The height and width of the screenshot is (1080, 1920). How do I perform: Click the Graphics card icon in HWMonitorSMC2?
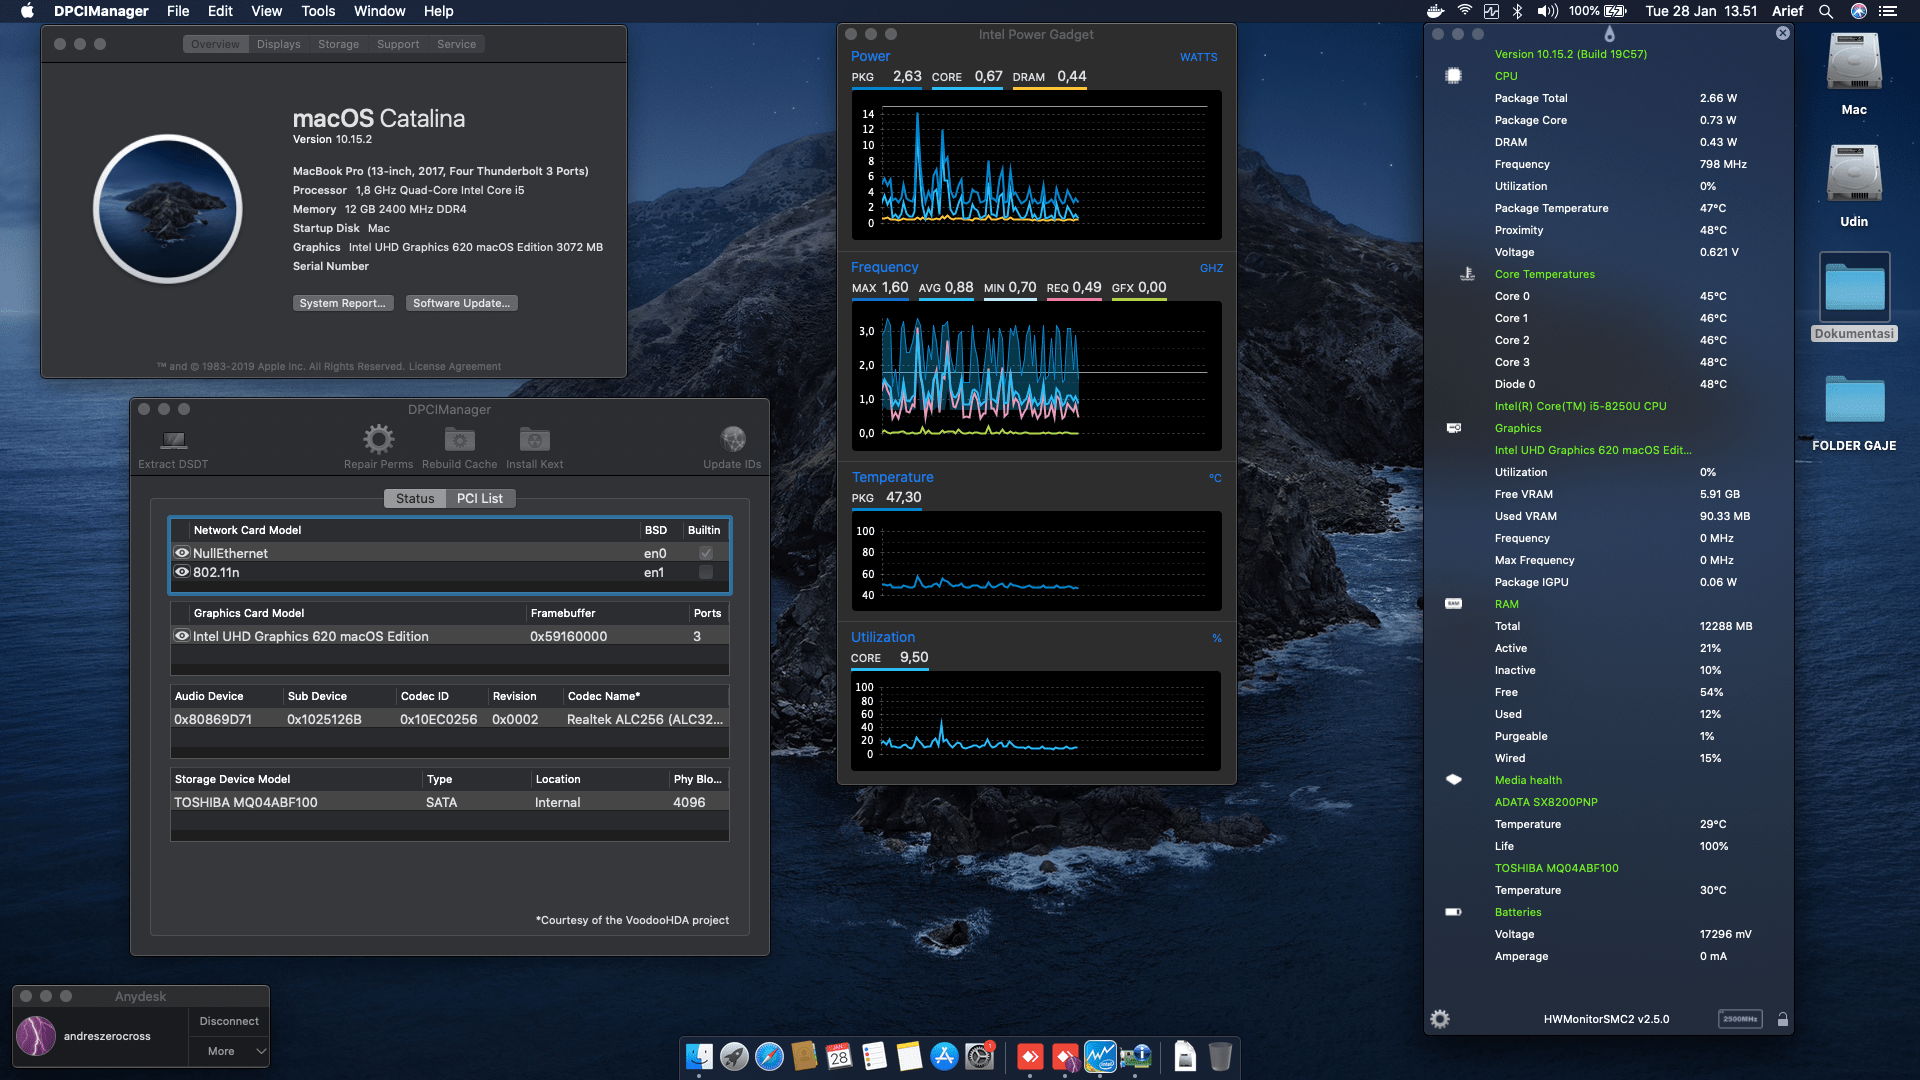pyautogui.click(x=1454, y=428)
